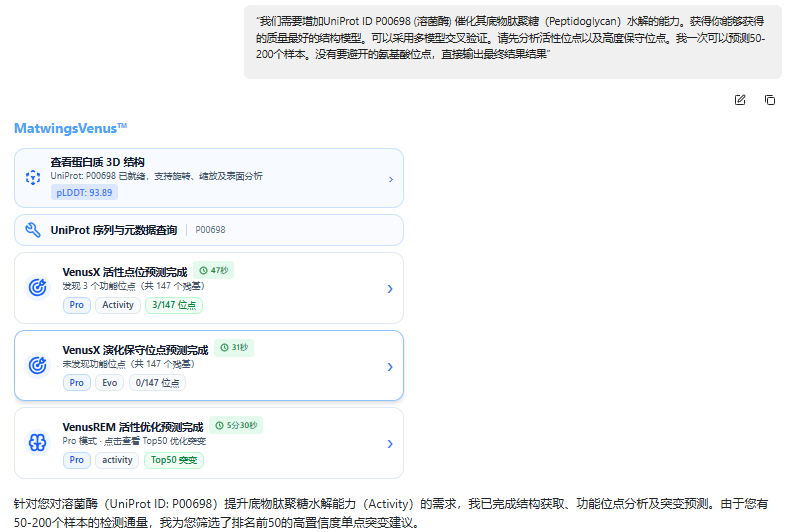The width and height of the screenshot is (808, 532).
Task: Click the user prompt message bubble
Action: coord(513,42)
